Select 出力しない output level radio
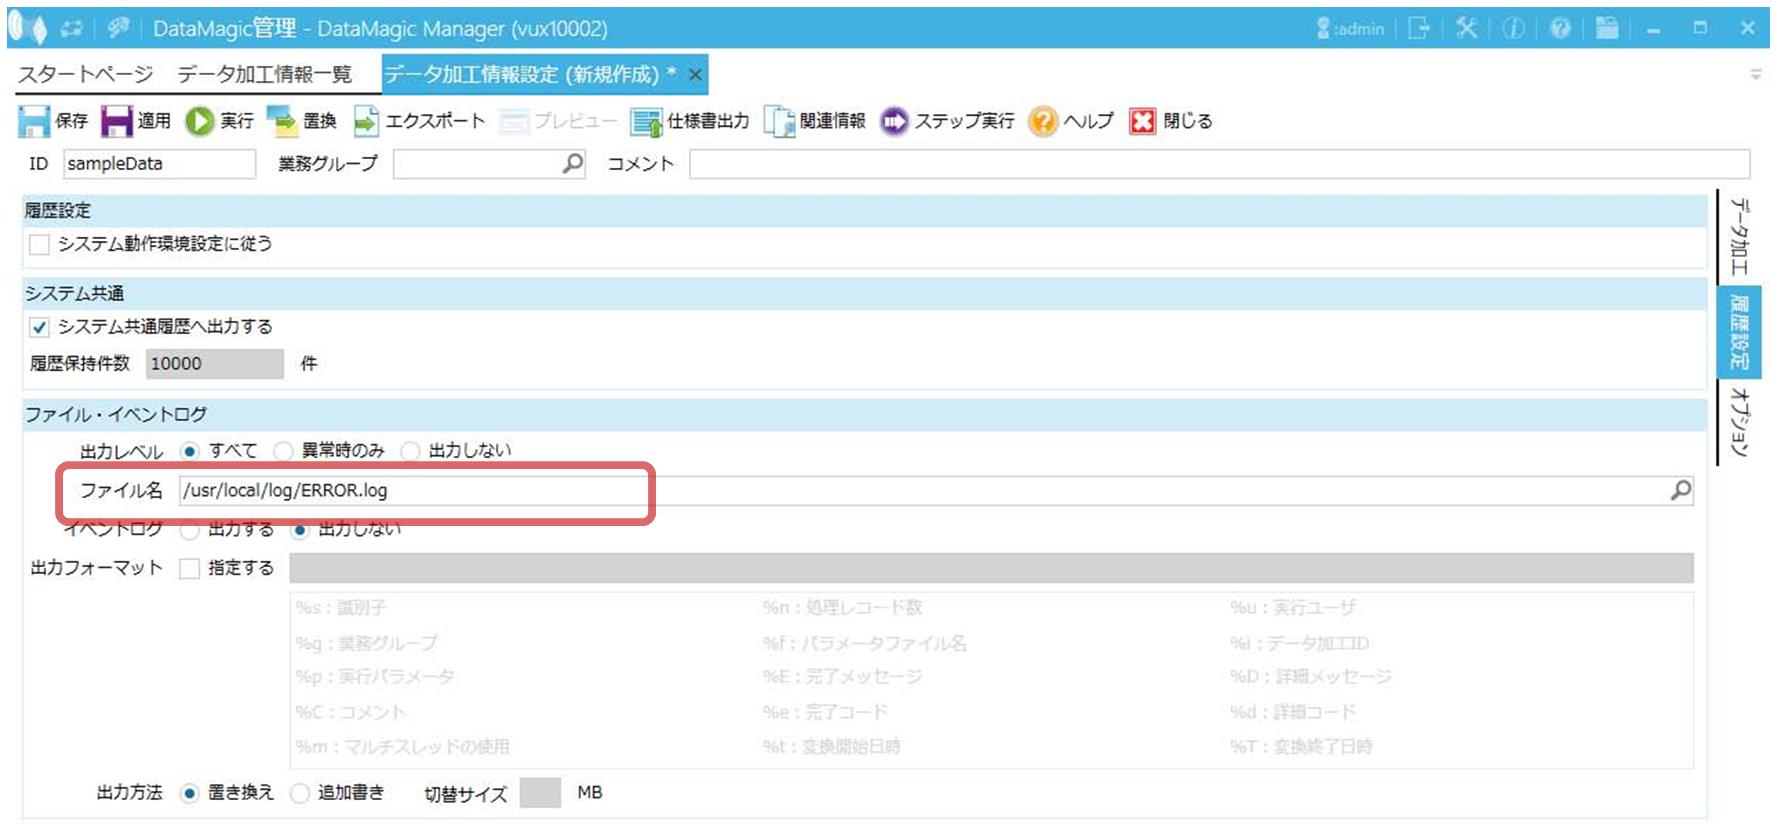1777x832 pixels. (x=410, y=451)
